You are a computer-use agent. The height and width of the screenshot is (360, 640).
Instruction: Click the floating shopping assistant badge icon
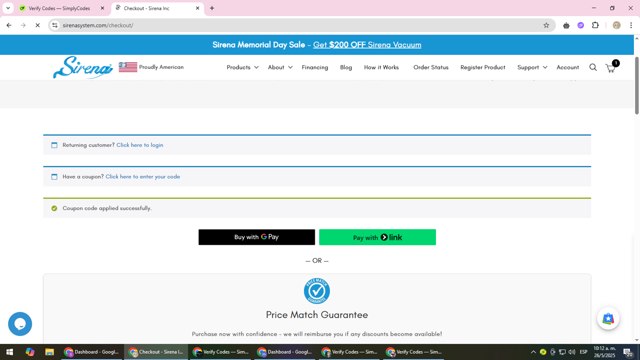point(608,318)
